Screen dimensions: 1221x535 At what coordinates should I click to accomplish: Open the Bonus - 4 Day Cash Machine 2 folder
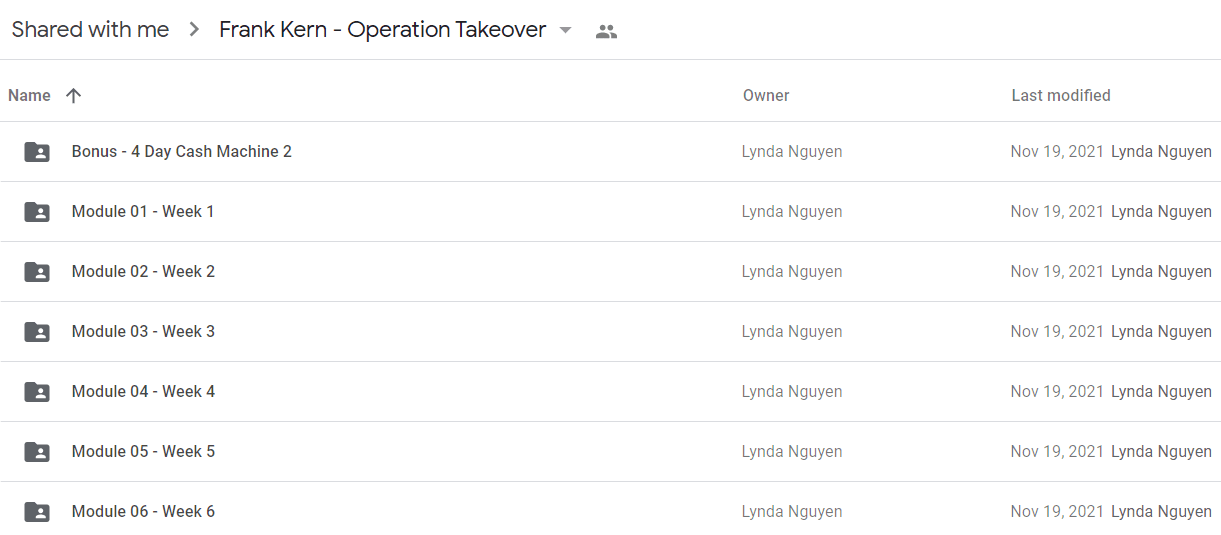coord(182,152)
